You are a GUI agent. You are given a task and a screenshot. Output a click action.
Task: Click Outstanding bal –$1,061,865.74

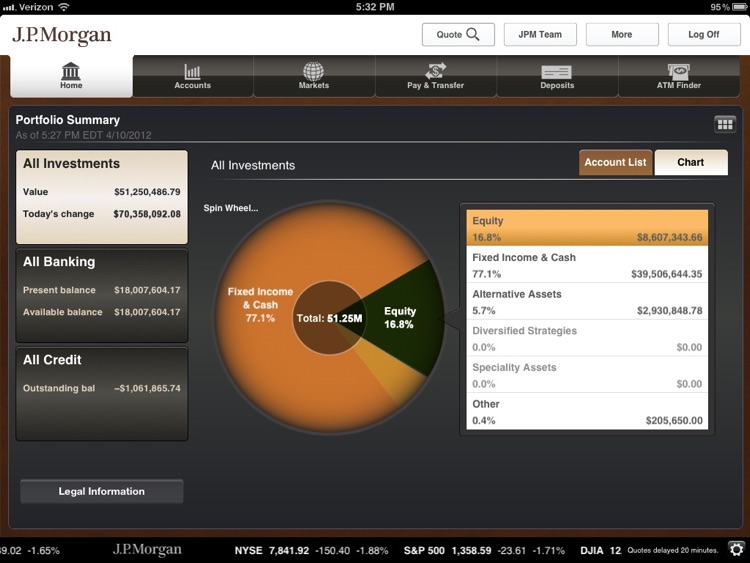(102, 388)
